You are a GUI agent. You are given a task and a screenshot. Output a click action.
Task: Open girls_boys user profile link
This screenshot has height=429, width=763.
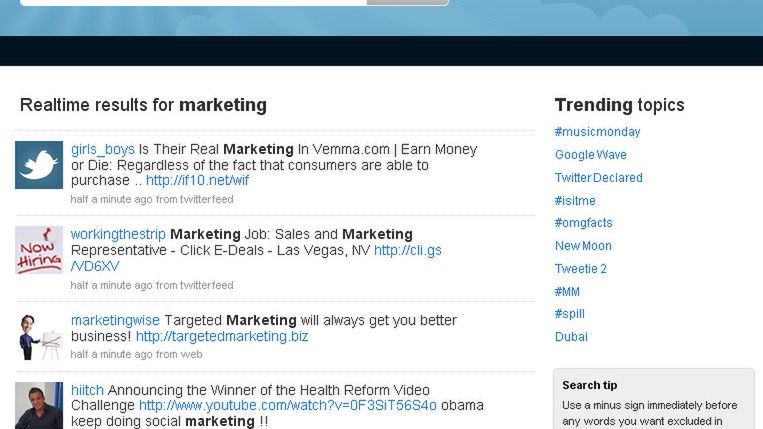pos(102,149)
